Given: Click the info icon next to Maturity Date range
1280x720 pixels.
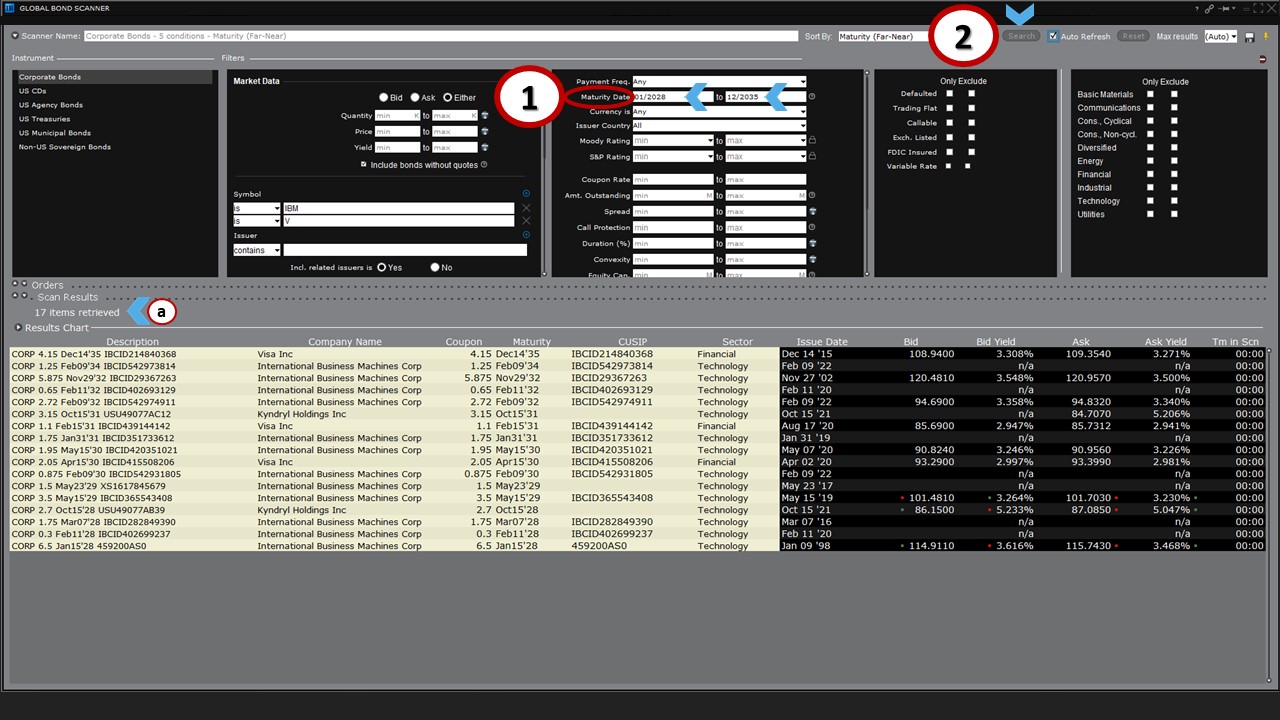Looking at the screenshot, I should pyautogui.click(x=812, y=97).
